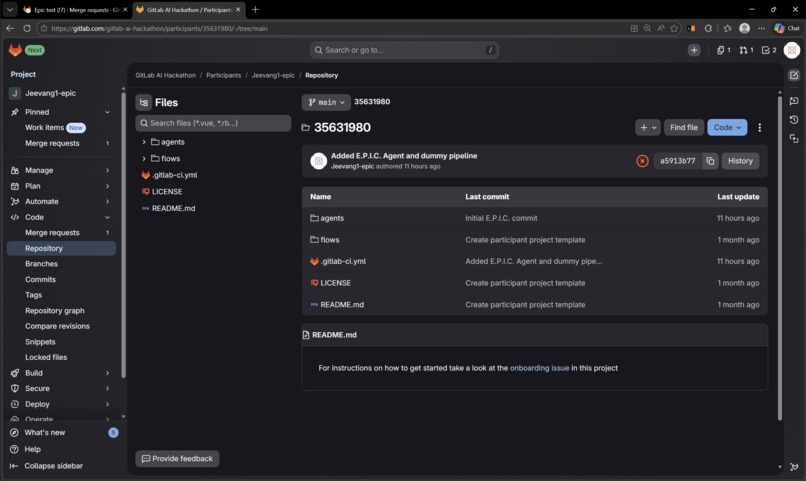806x481 pixels.
Task: Open Copilot Chat in browser toolbar
Action: 787,28
